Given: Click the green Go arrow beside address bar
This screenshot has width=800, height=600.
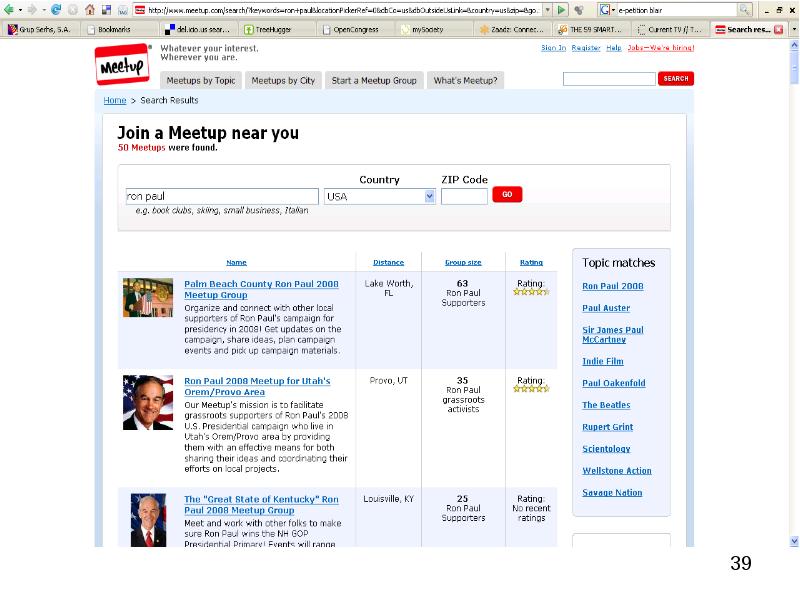Looking at the screenshot, I should [x=562, y=9].
